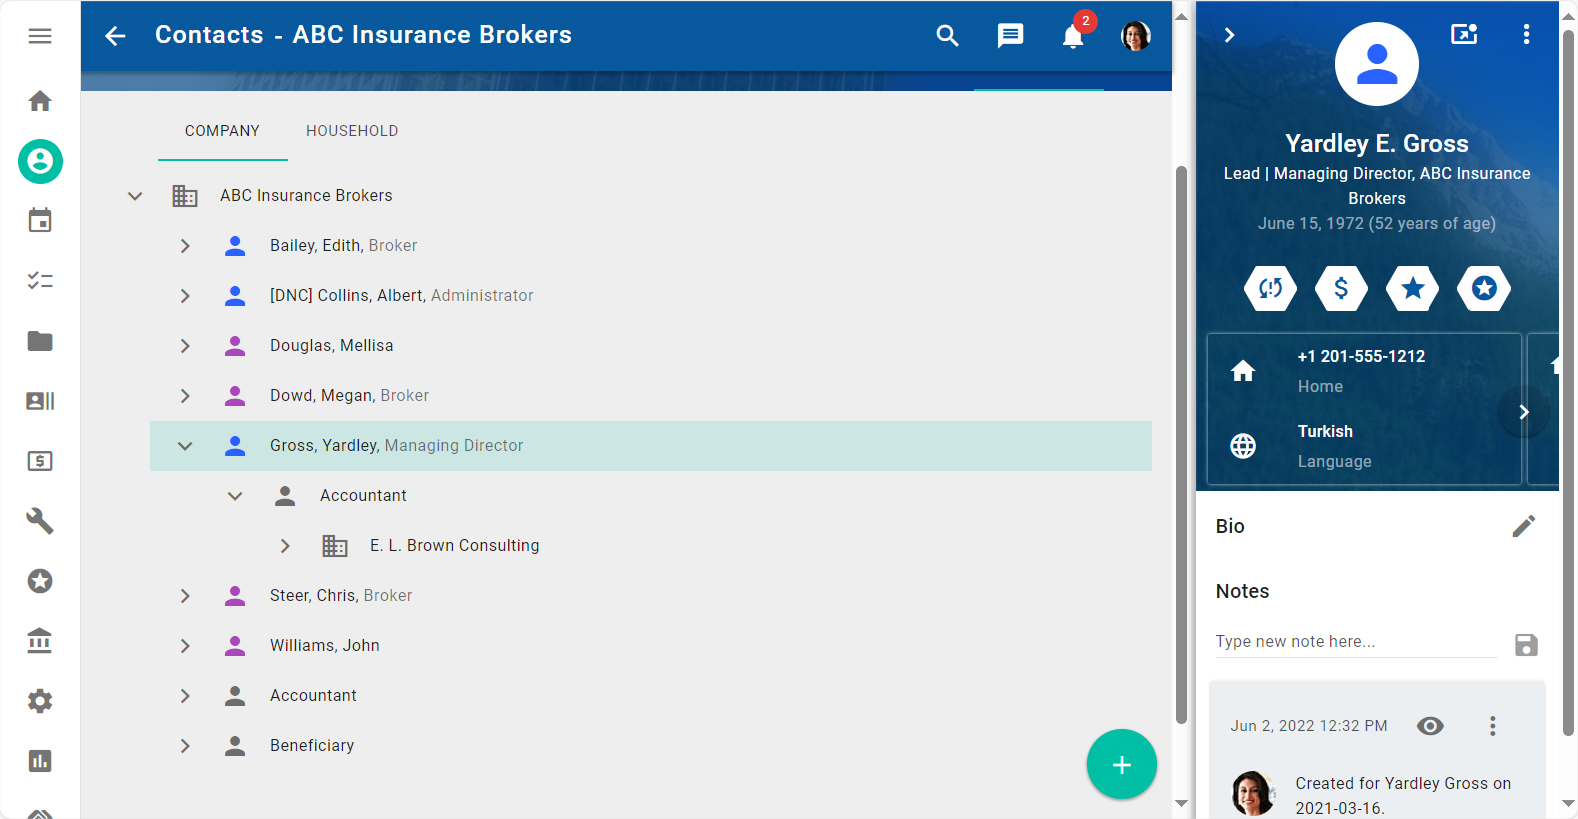
Task: Click the dollar sign hexagon badge
Action: click(x=1341, y=289)
